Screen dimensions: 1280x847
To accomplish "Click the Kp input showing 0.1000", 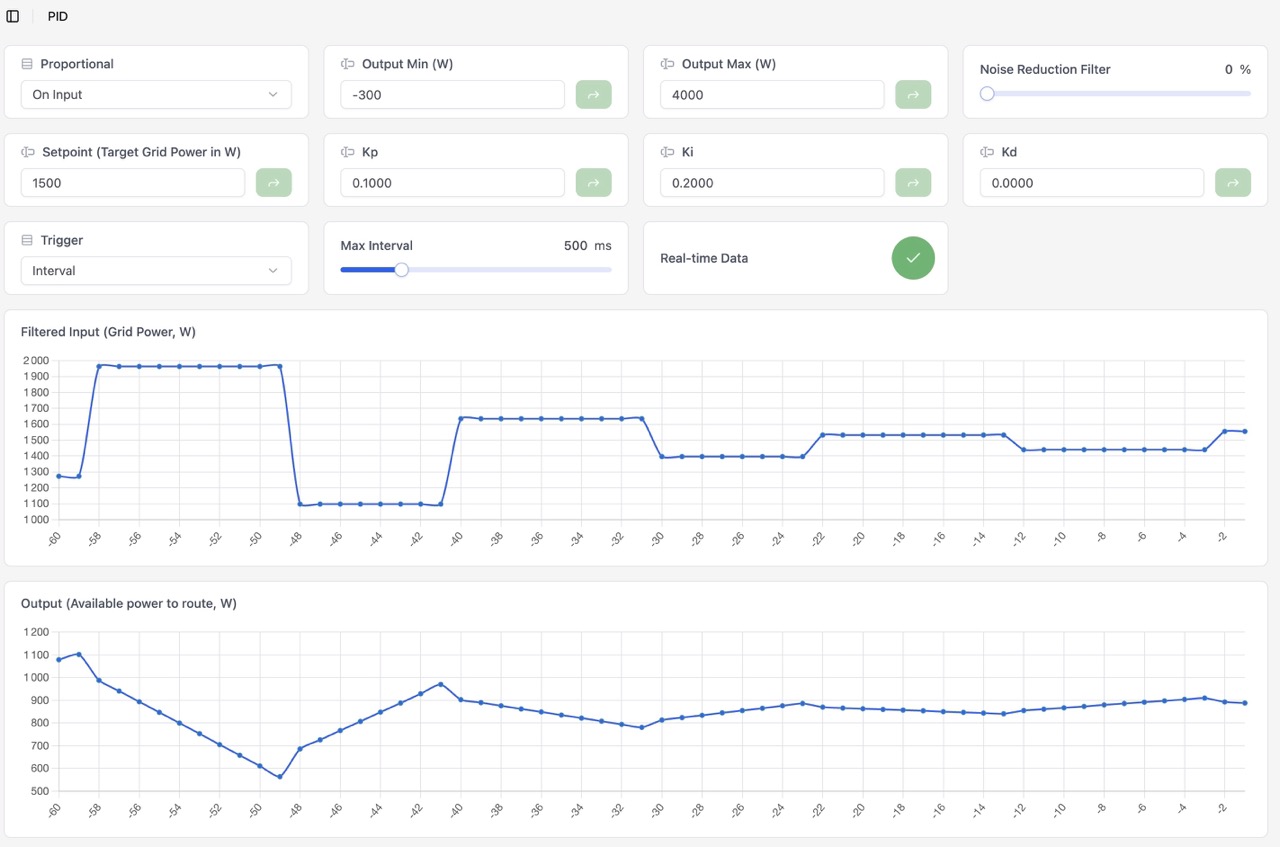I will 452,183.
